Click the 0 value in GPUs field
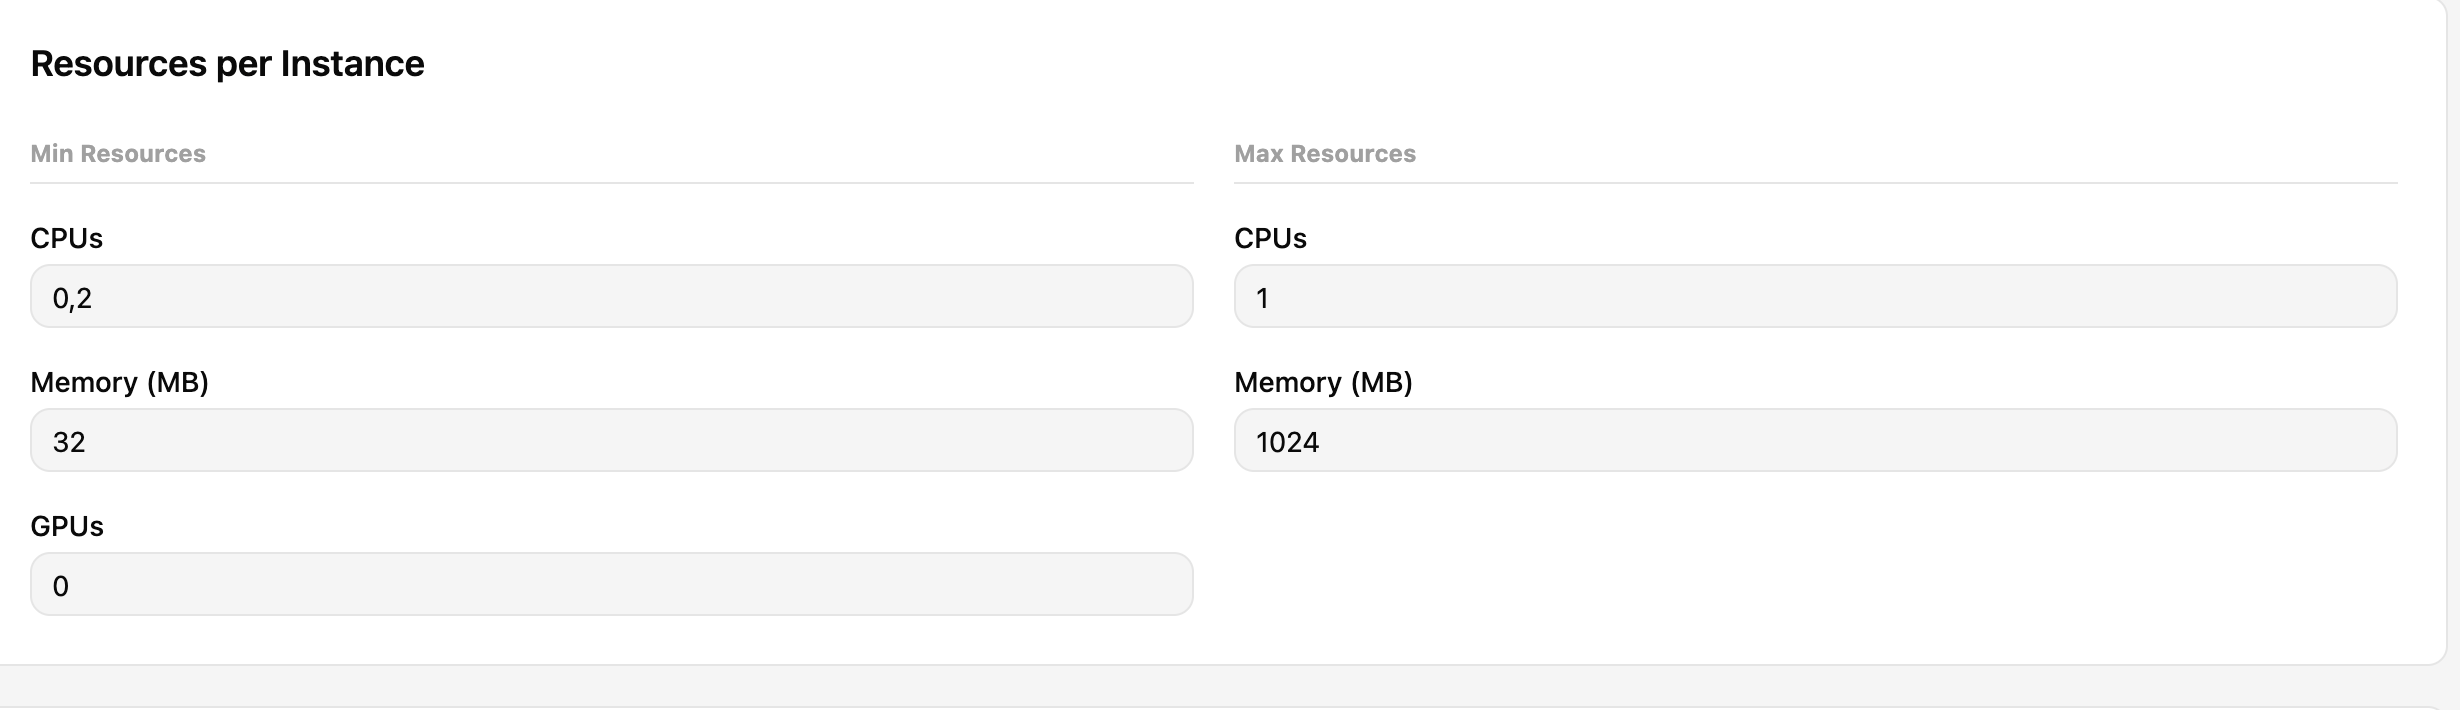2460x710 pixels. point(61,586)
